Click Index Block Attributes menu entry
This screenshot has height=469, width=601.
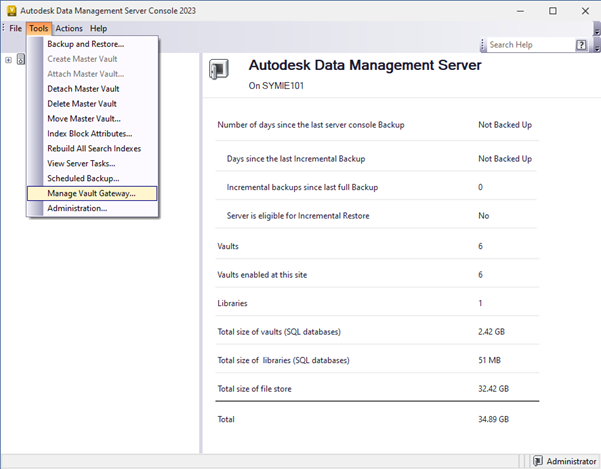coord(92,134)
